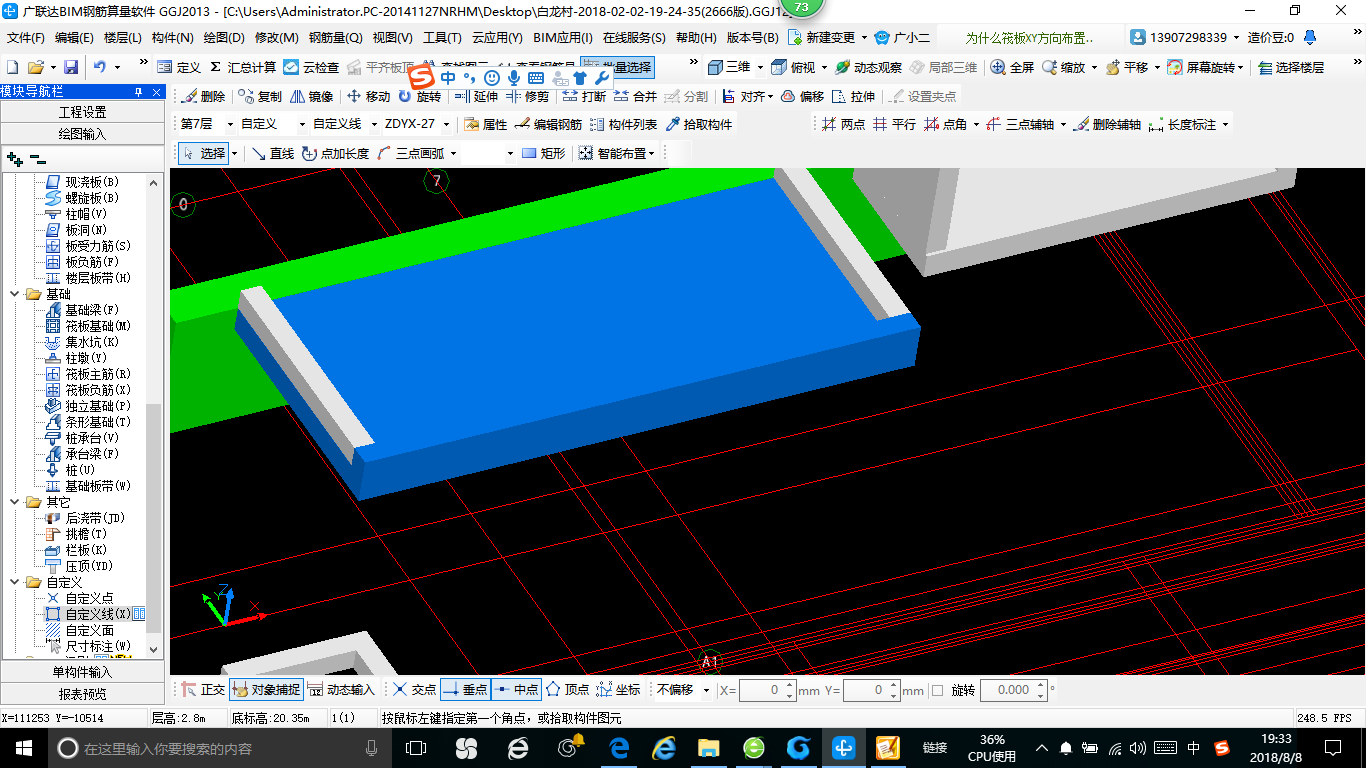1366x768 pixels.
Task: Select the Copy (复制) tool
Action: pyautogui.click(x=261, y=97)
